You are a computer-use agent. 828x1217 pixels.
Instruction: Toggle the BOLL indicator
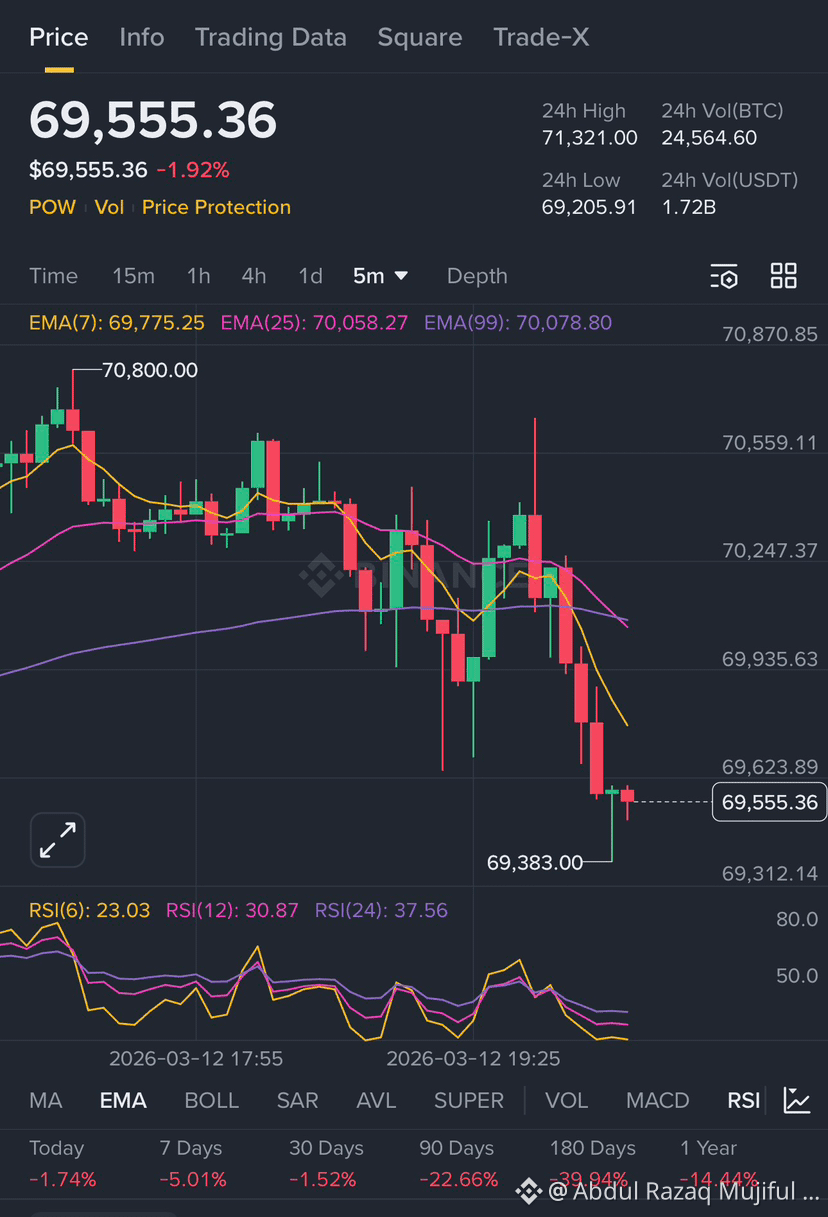point(212,1100)
